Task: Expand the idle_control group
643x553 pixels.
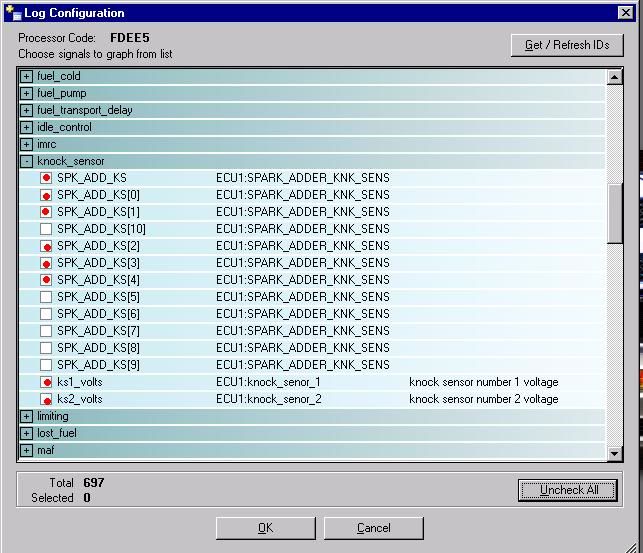Action: click(x=26, y=127)
